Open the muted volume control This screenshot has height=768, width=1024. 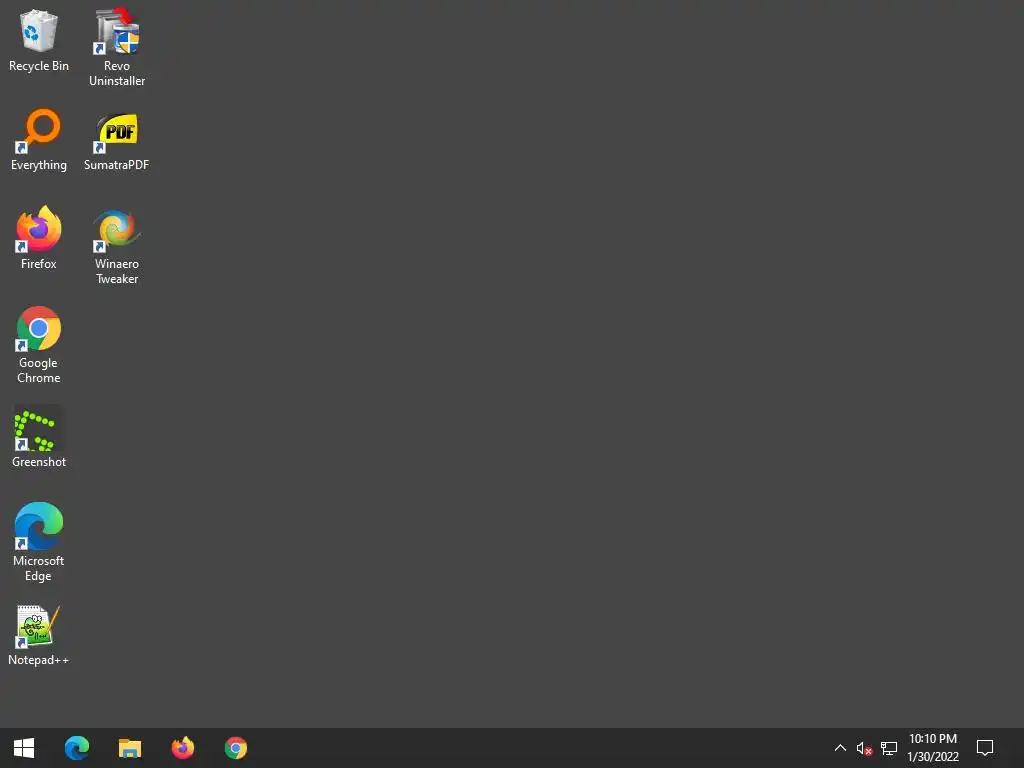pyautogui.click(x=864, y=748)
